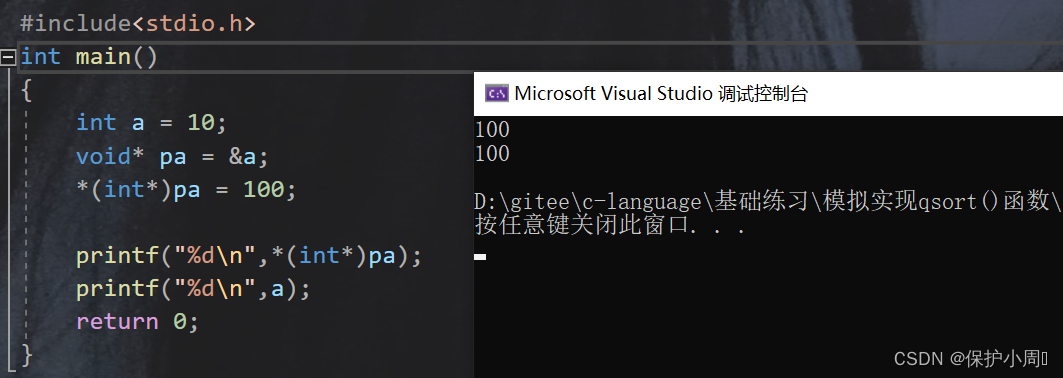Click the '*(int*)pa = 100;' line

click(186, 189)
